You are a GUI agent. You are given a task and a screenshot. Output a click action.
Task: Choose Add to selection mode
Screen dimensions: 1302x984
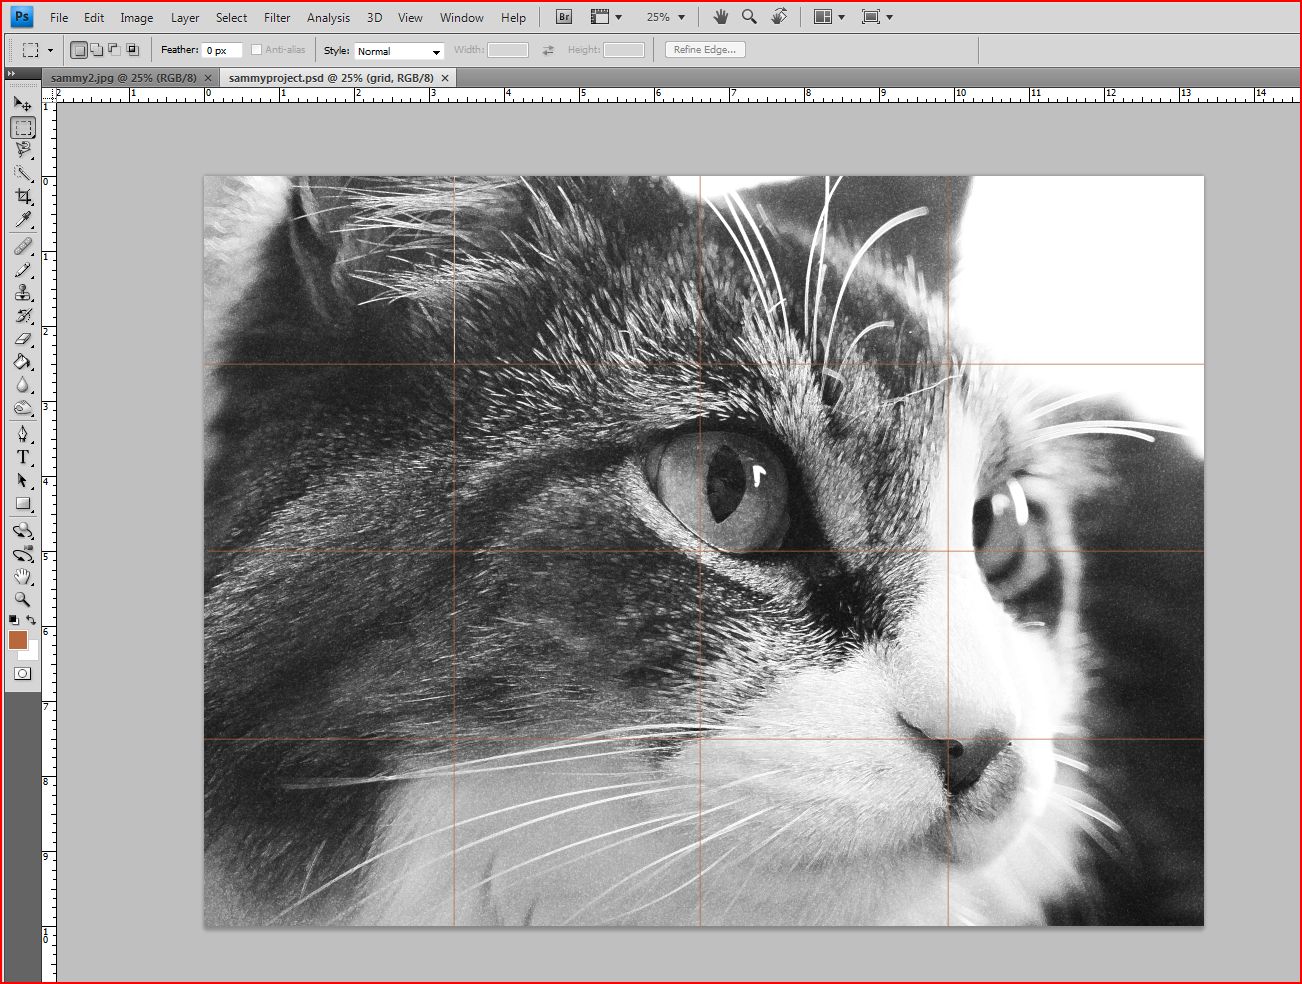pos(96,50)
